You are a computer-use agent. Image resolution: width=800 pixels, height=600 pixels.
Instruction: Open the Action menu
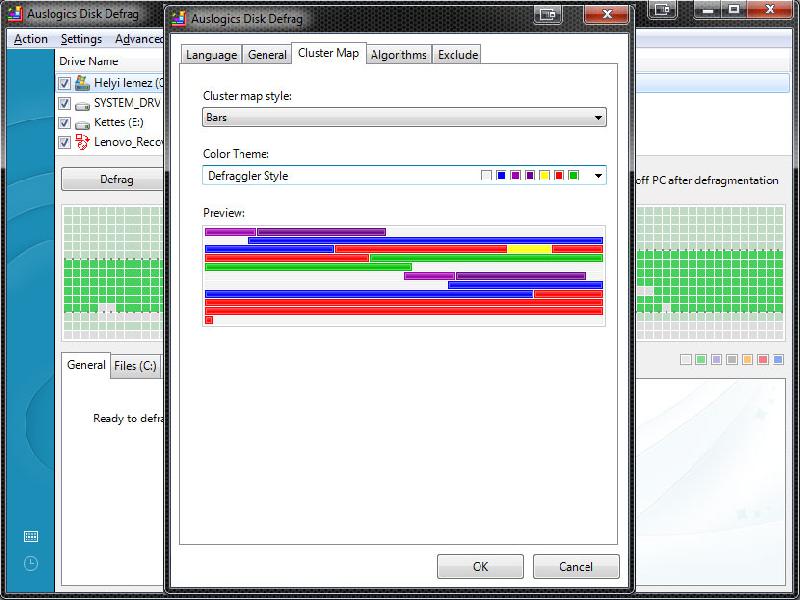point(31,39)
